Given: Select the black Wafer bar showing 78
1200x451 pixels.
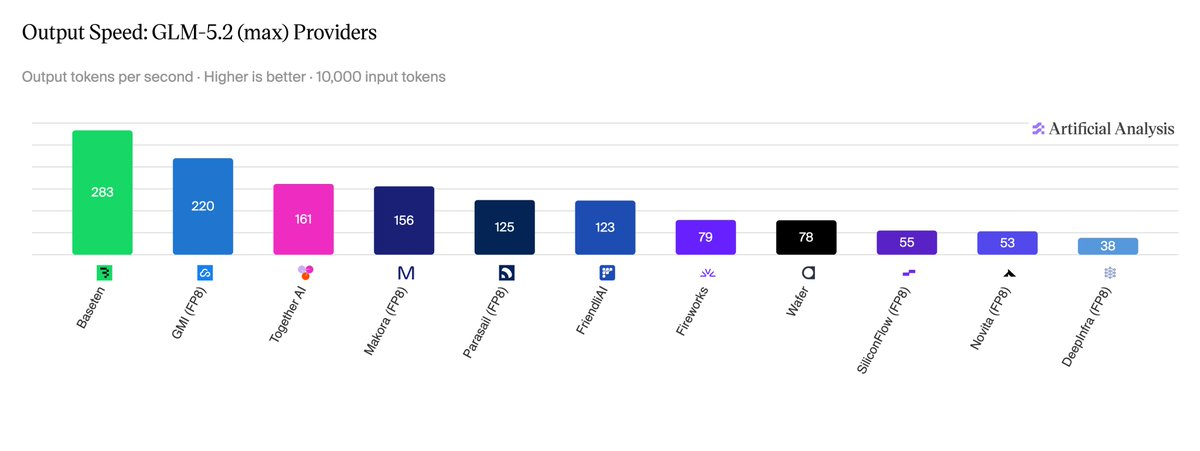Looking at the screenshot, I should coord(806,238).
